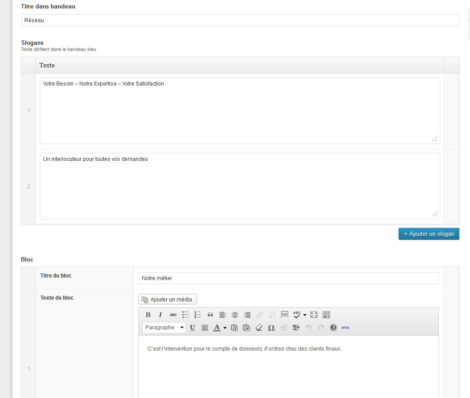Undo the last edit
Screen dimensions: 470x398
(308, 328)
